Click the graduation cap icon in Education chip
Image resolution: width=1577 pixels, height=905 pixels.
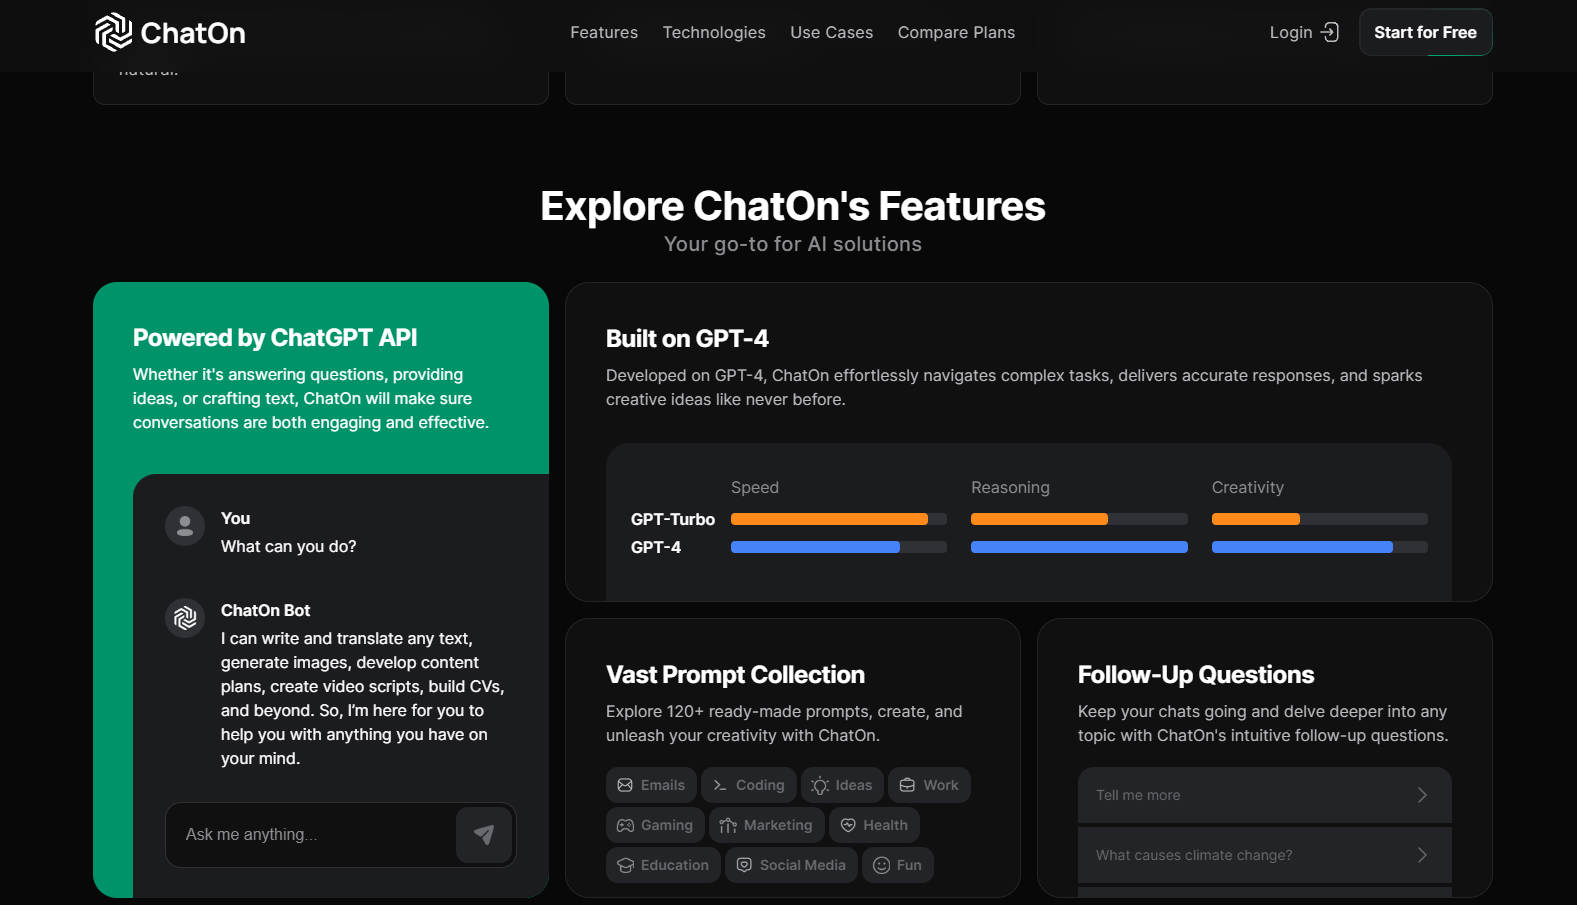point(625,865)
